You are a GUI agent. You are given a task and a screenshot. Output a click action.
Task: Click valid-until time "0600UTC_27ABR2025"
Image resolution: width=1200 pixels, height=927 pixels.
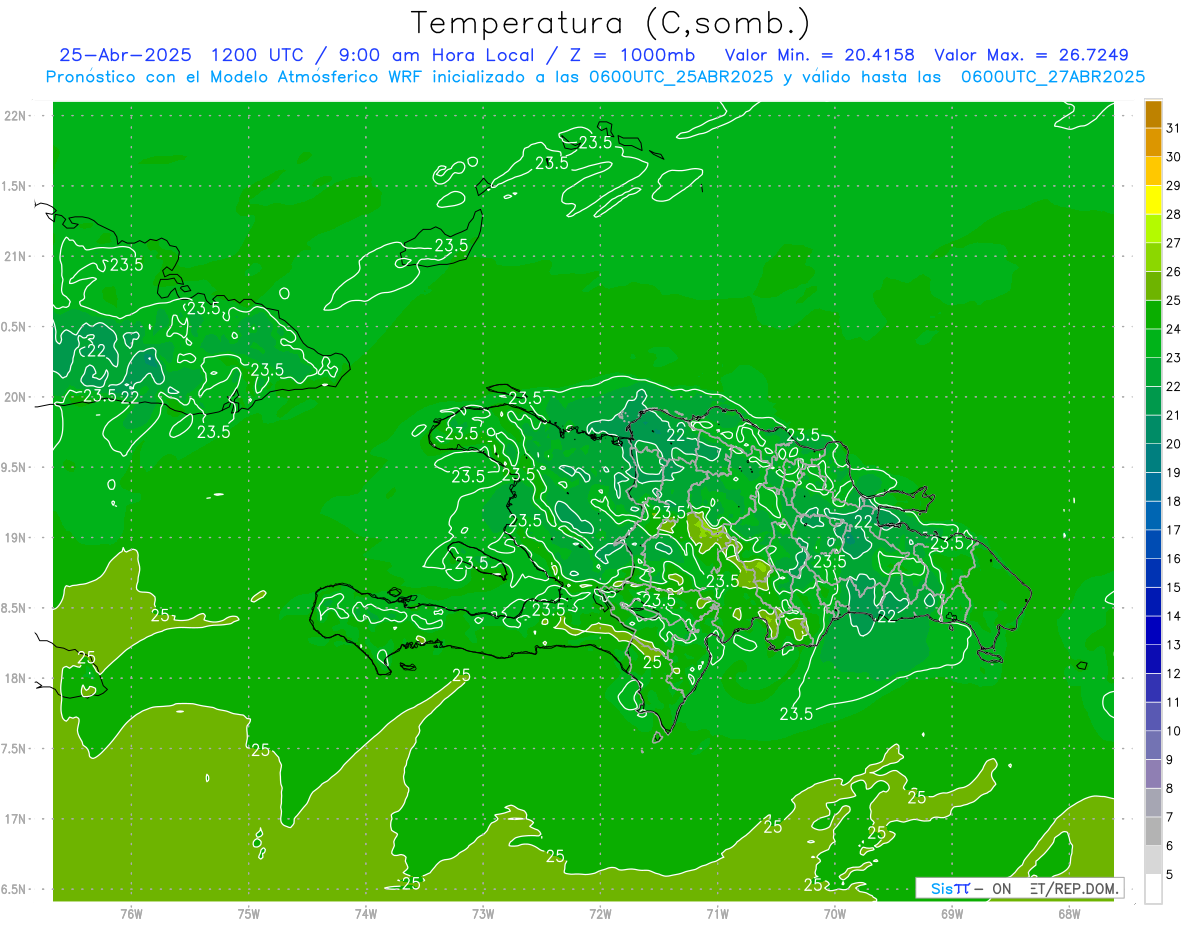(1052, 77)
